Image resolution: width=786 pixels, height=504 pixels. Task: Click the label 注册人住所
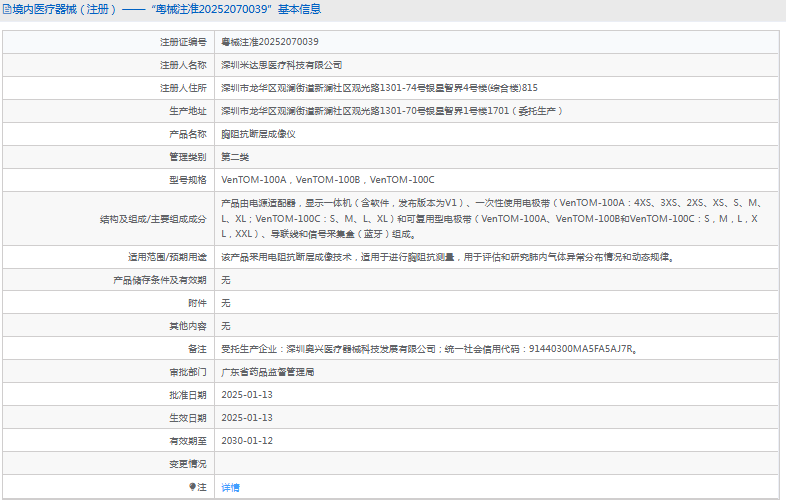coord(183,88)
